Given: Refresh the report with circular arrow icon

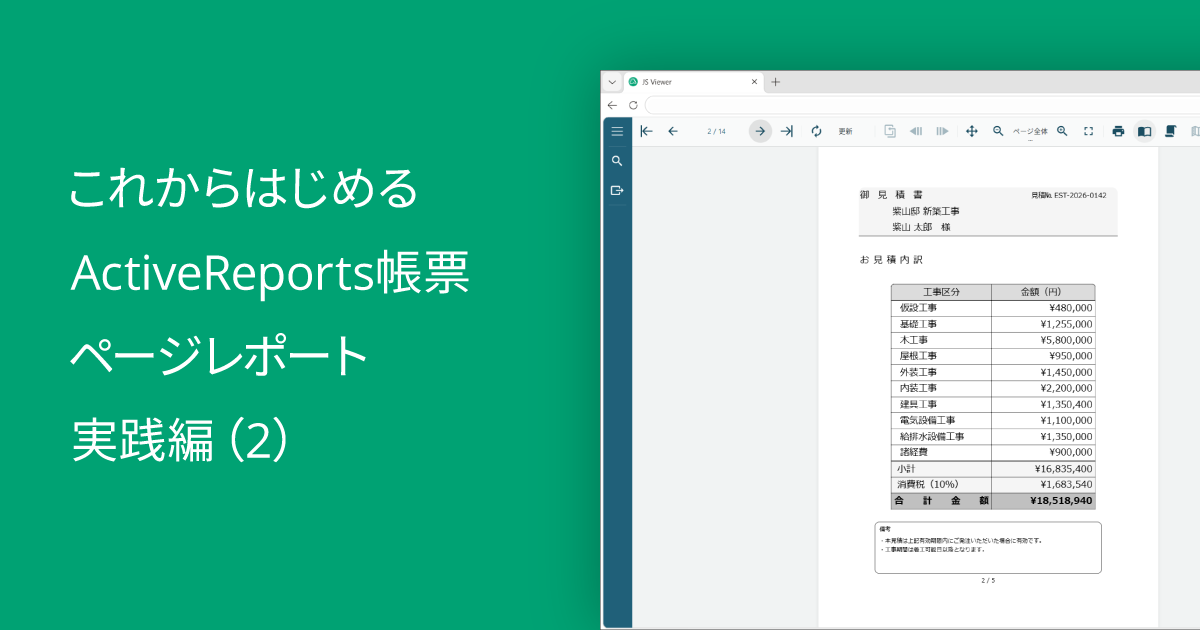Looking at the screenshot, I should pos(816,131).
